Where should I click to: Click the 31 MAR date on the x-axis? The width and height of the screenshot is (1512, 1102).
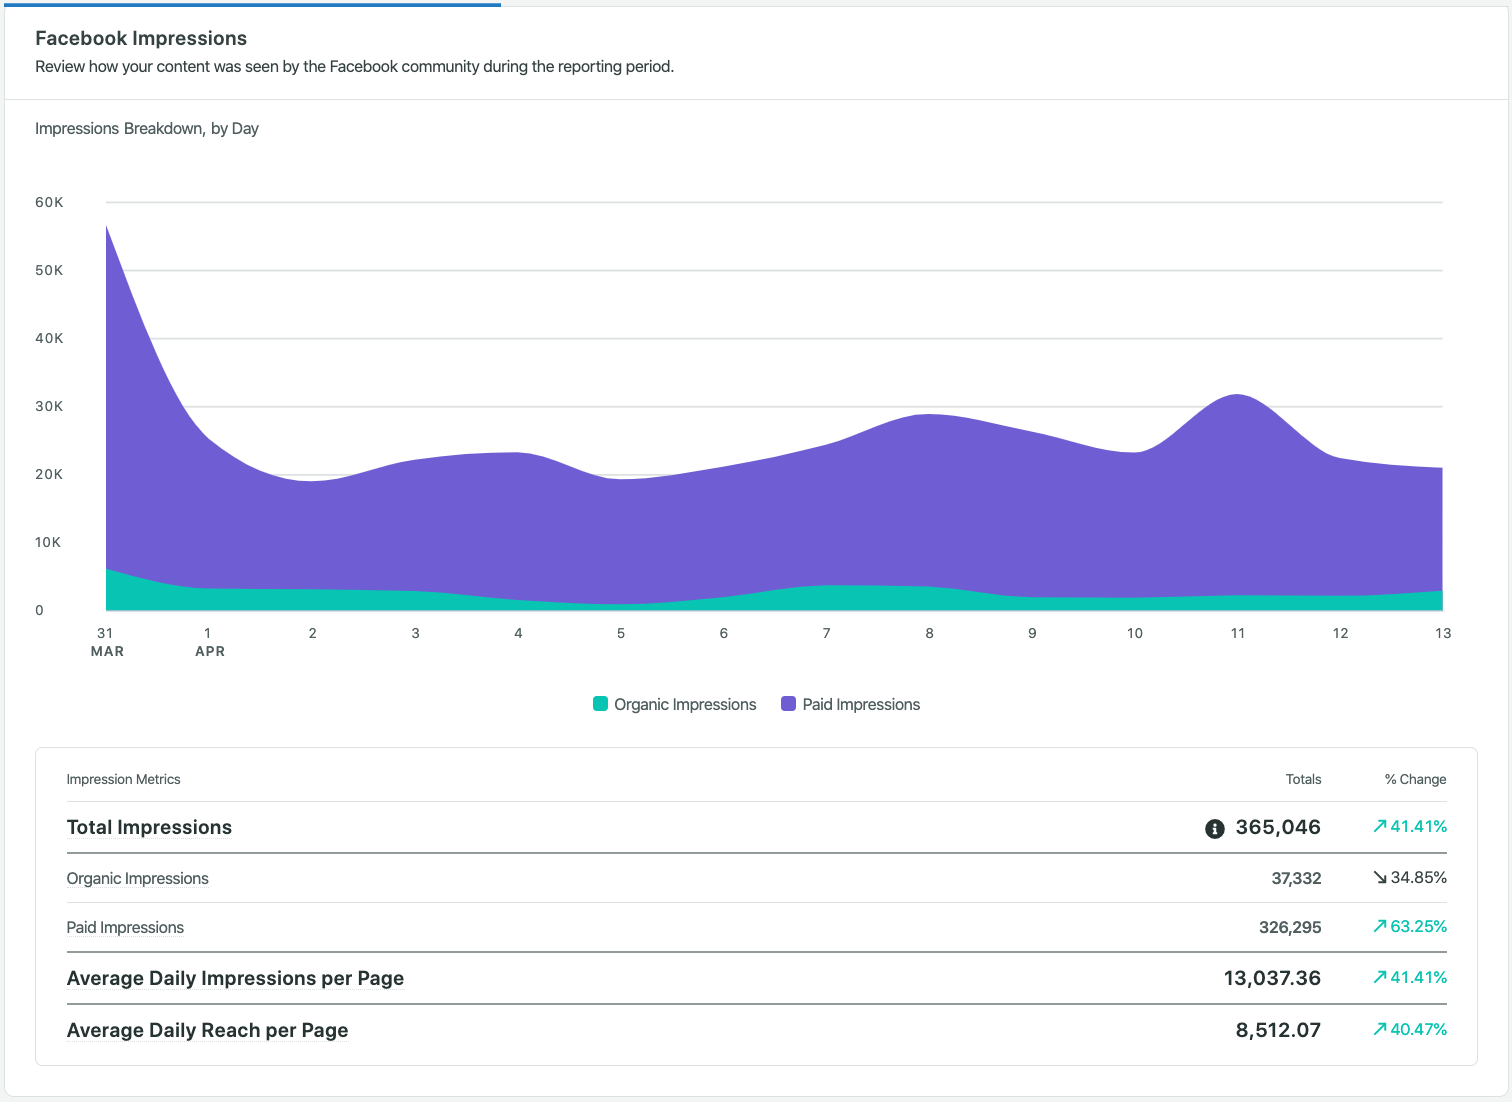click(x=106, y=641)
